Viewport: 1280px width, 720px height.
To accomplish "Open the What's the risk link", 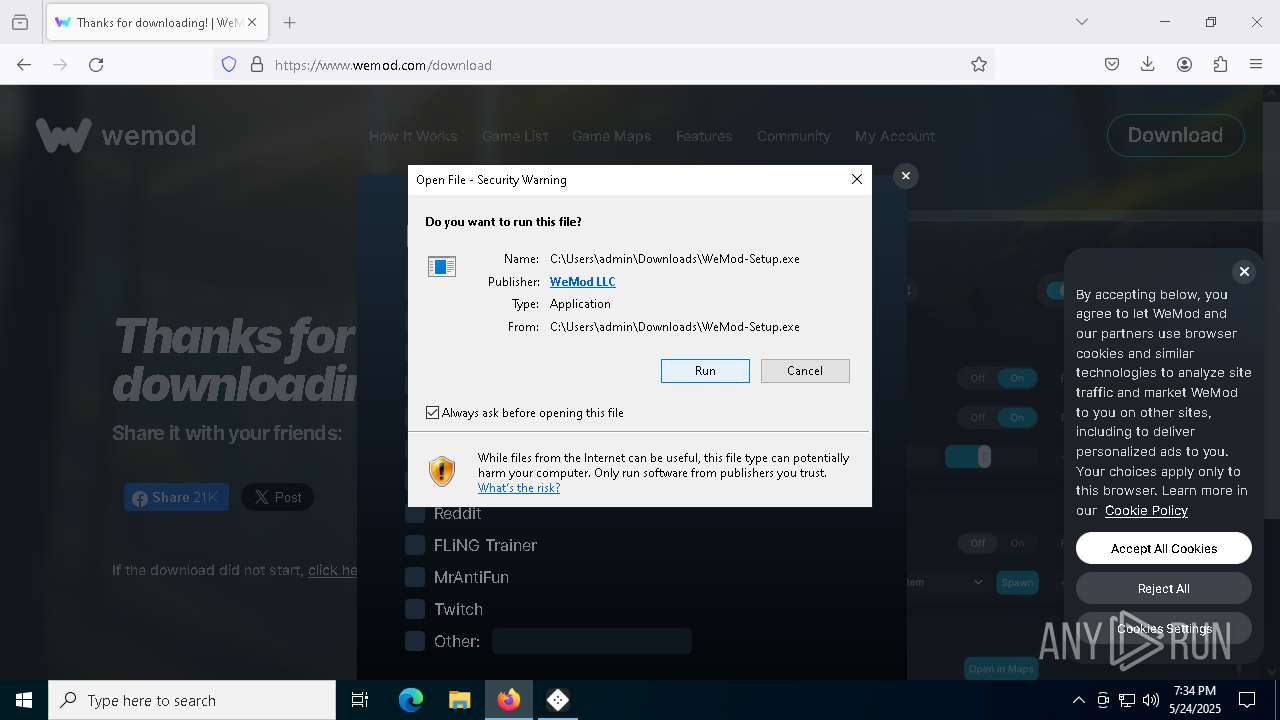I will [x=519, y=488].
